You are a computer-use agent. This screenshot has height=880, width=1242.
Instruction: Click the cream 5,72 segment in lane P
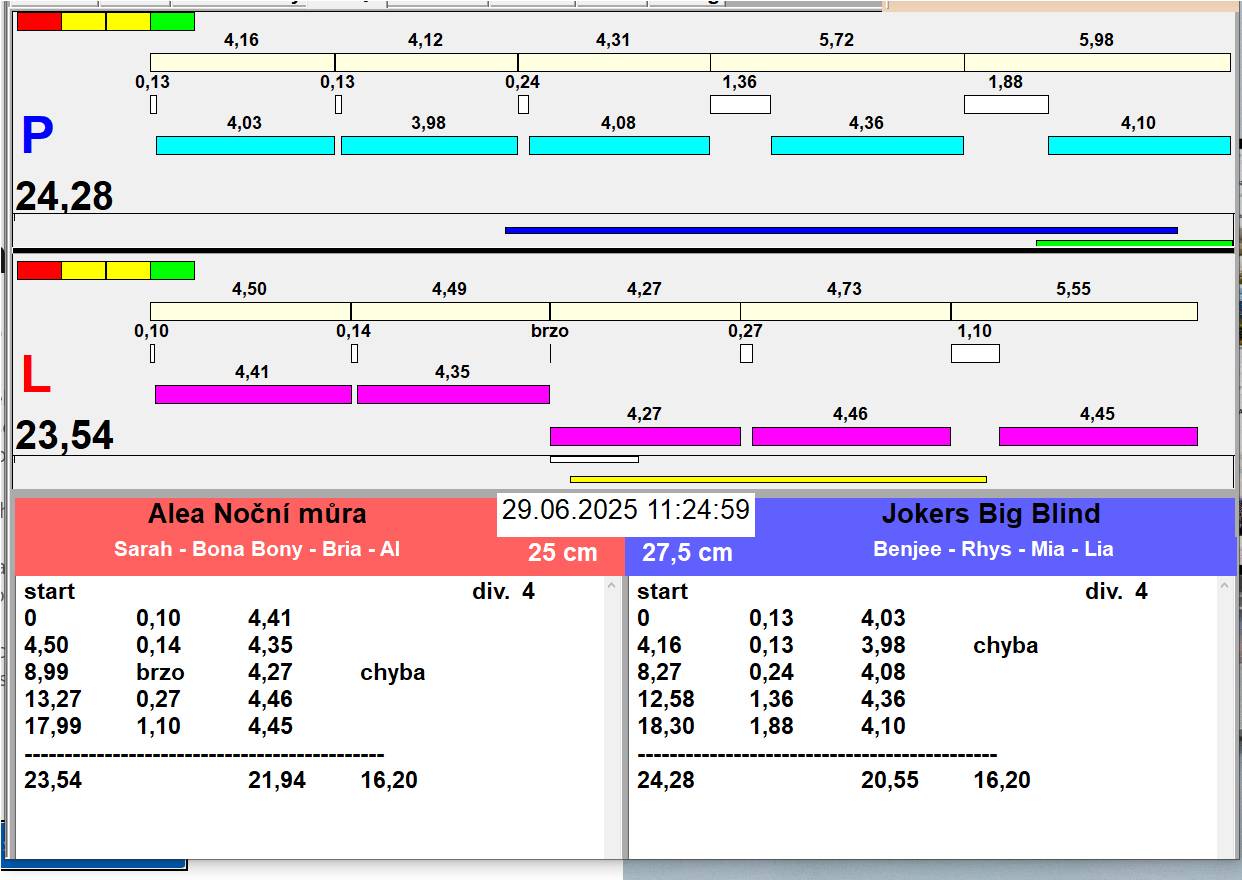tap(837, 62)
